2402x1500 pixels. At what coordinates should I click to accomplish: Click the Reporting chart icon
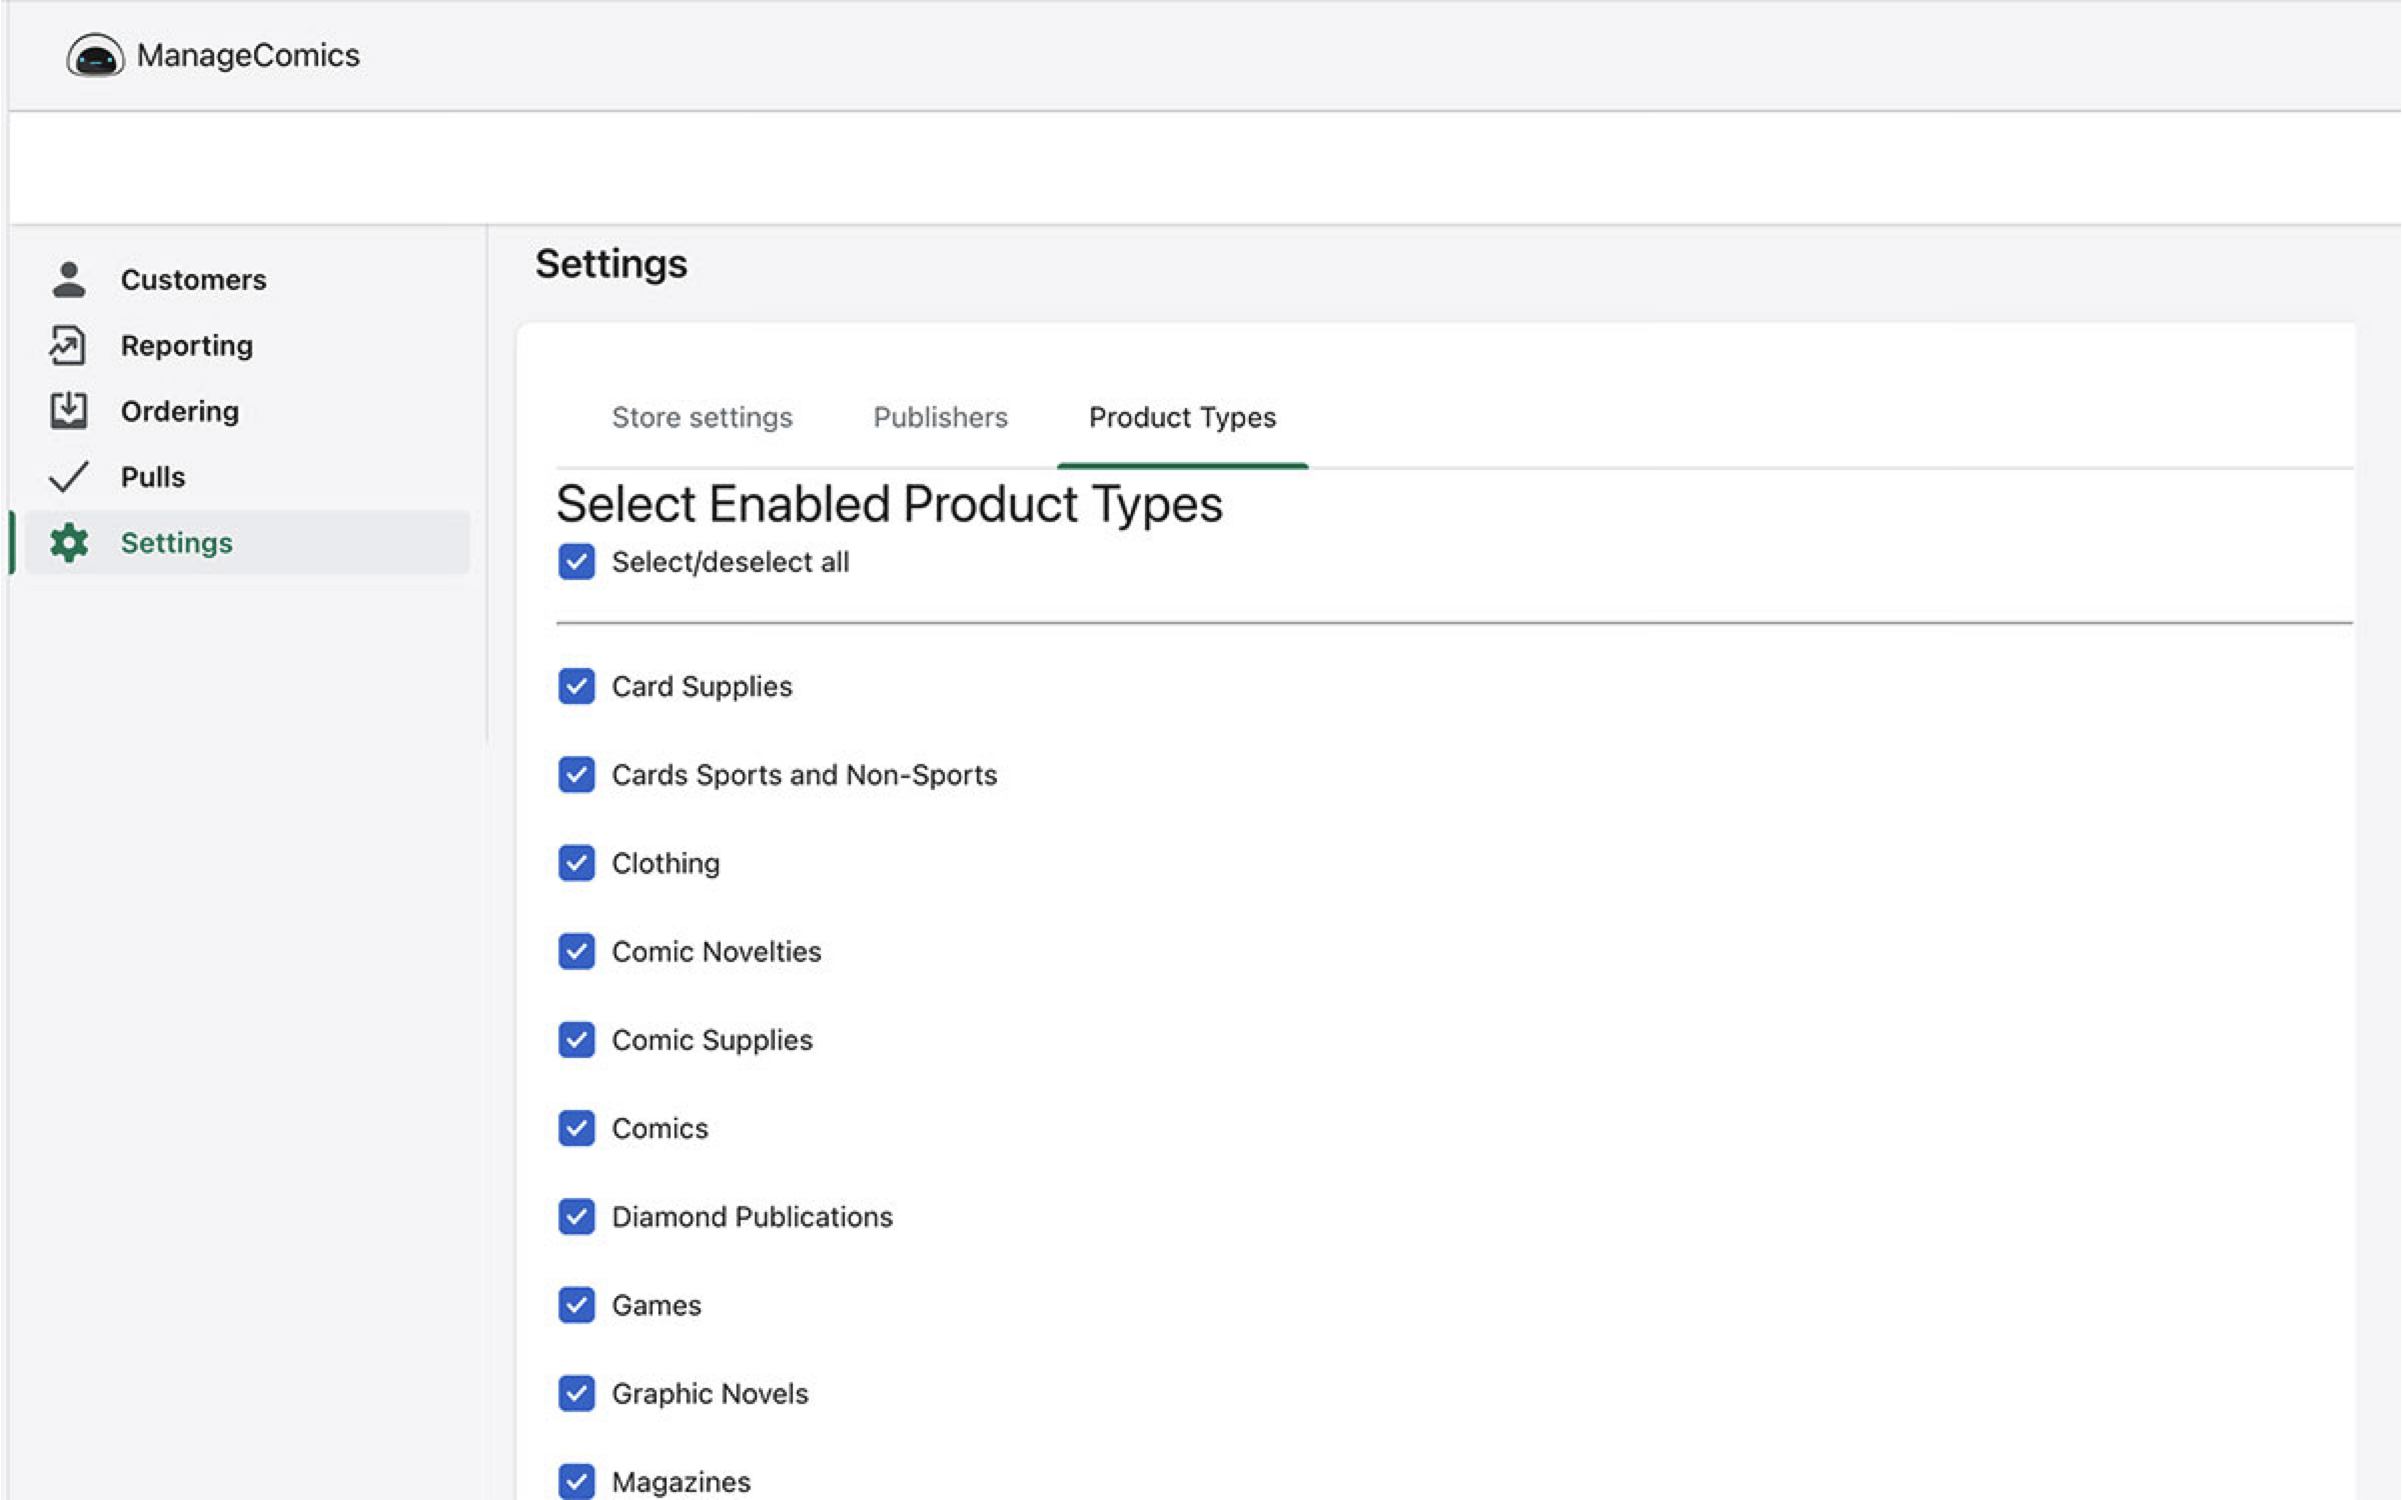(x=68, y=345)
